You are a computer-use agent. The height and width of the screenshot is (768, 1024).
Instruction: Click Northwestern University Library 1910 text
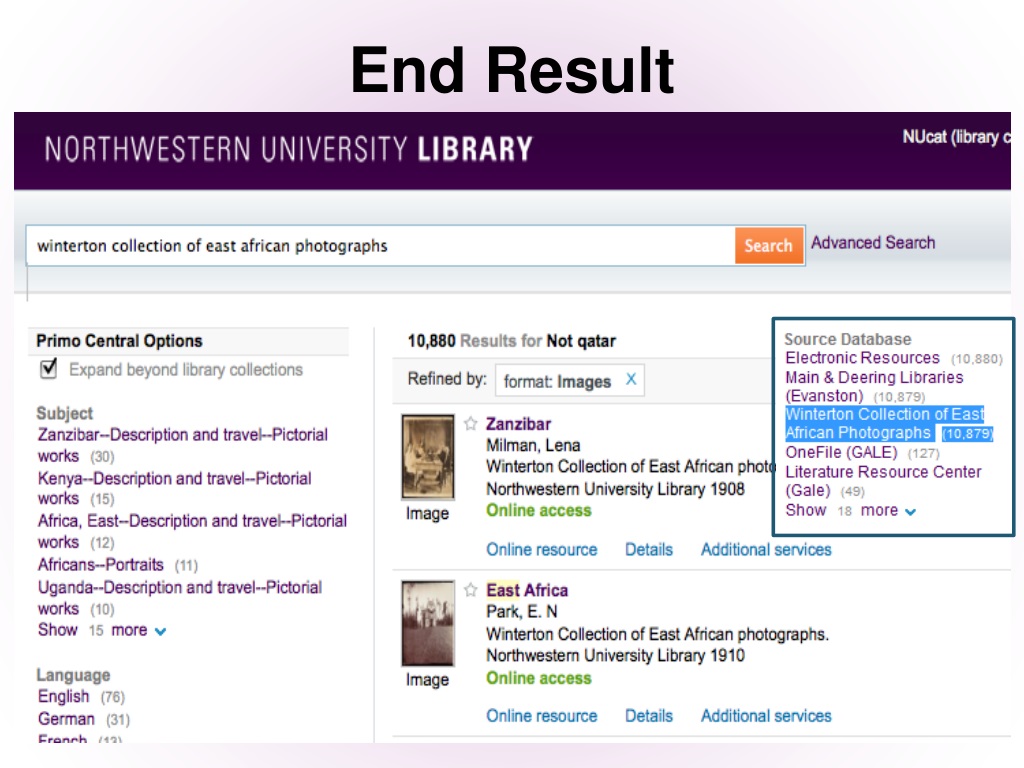tap(615, 656)
